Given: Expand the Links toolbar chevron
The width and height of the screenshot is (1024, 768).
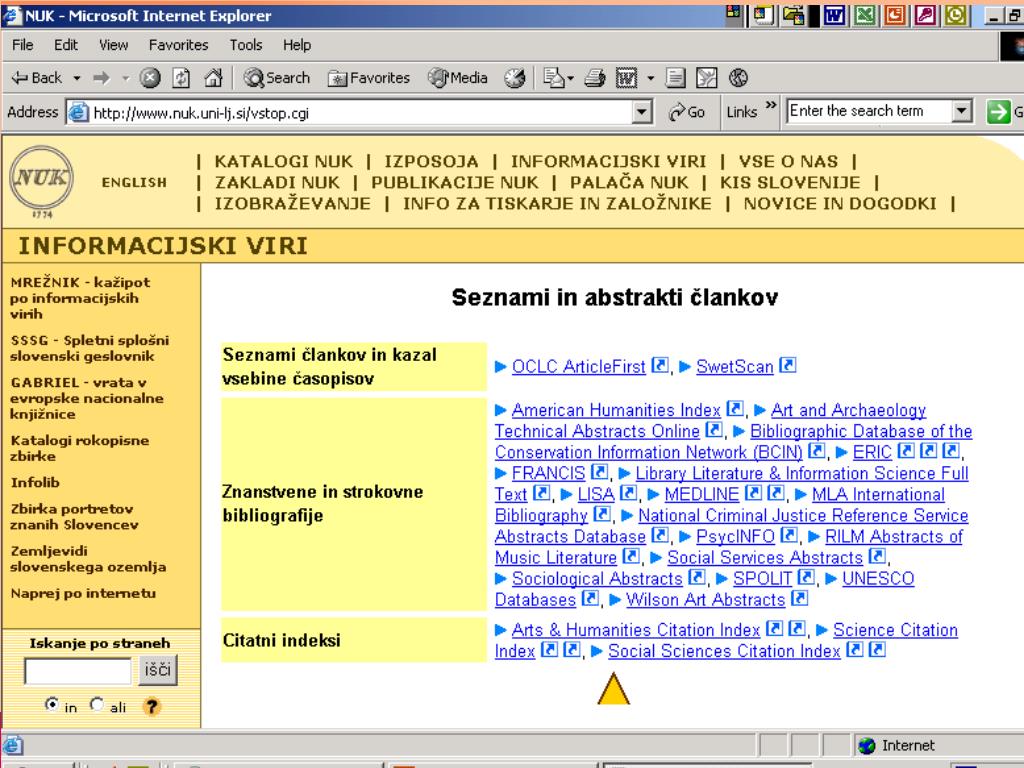Looking at the screenshot, I should coord(771,105).
